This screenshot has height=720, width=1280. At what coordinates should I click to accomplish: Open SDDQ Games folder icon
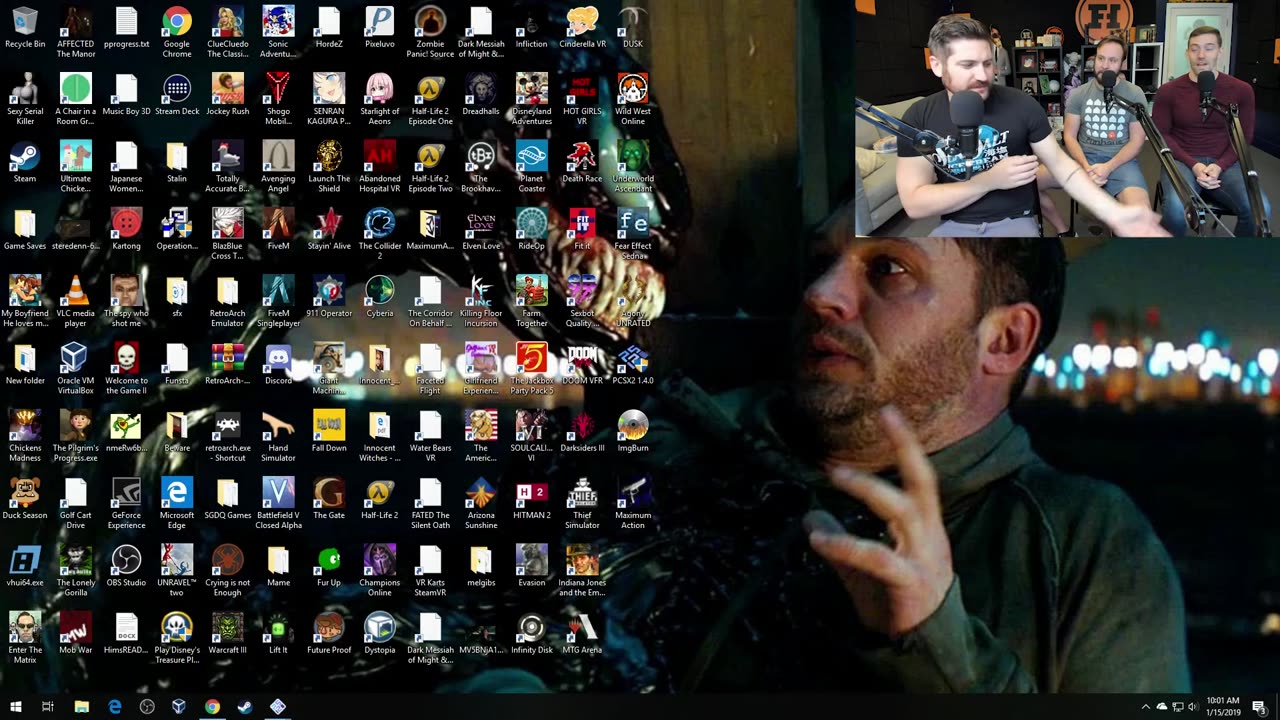(x=227, y=500)
